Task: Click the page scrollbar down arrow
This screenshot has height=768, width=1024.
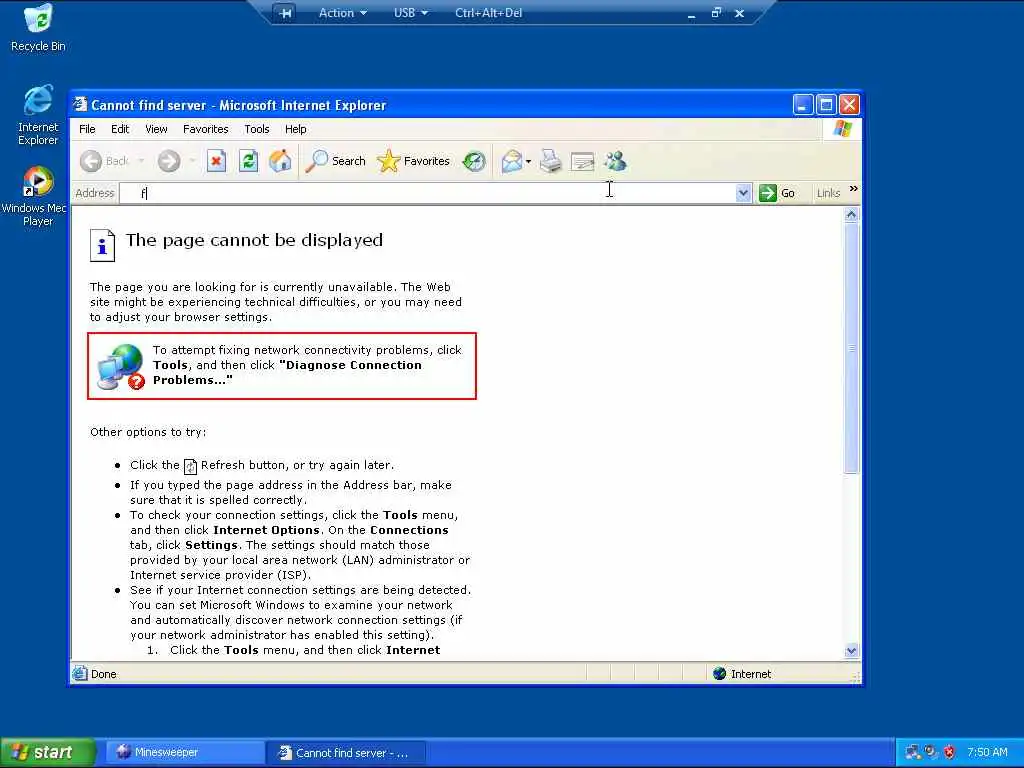Action: click(851, 650)
